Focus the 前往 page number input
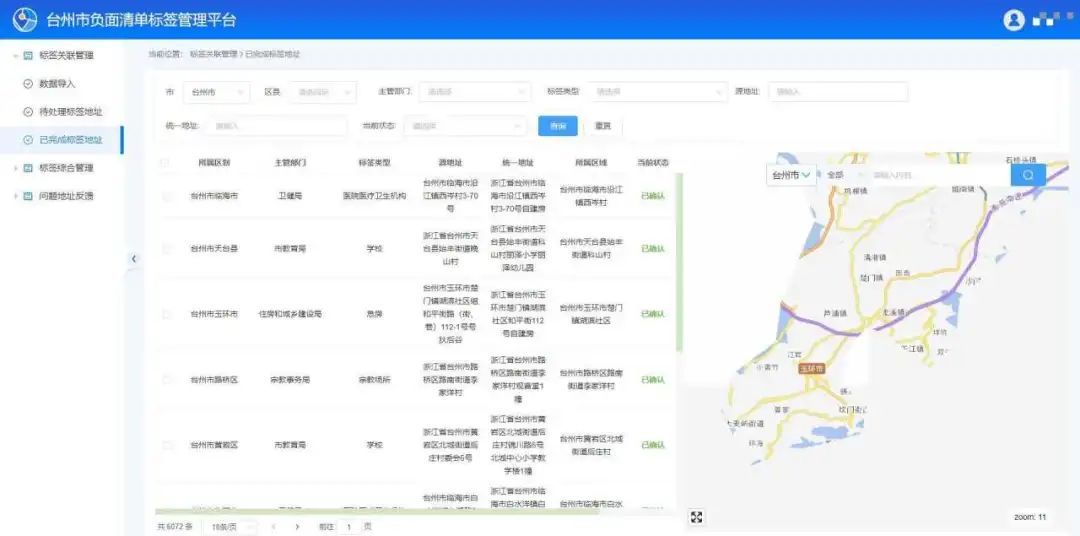 [349, 526]
